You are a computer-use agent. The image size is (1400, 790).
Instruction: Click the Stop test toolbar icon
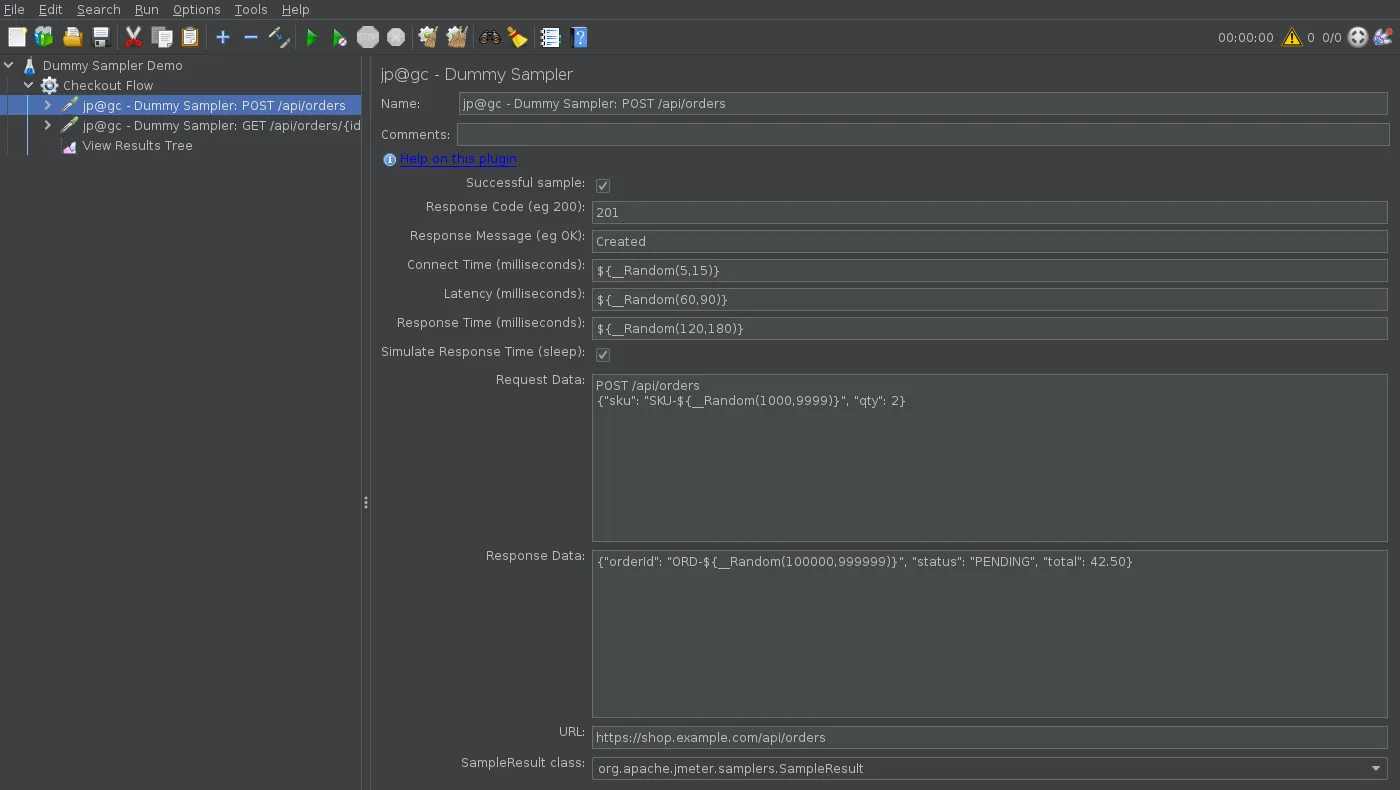tap(368, 37)
